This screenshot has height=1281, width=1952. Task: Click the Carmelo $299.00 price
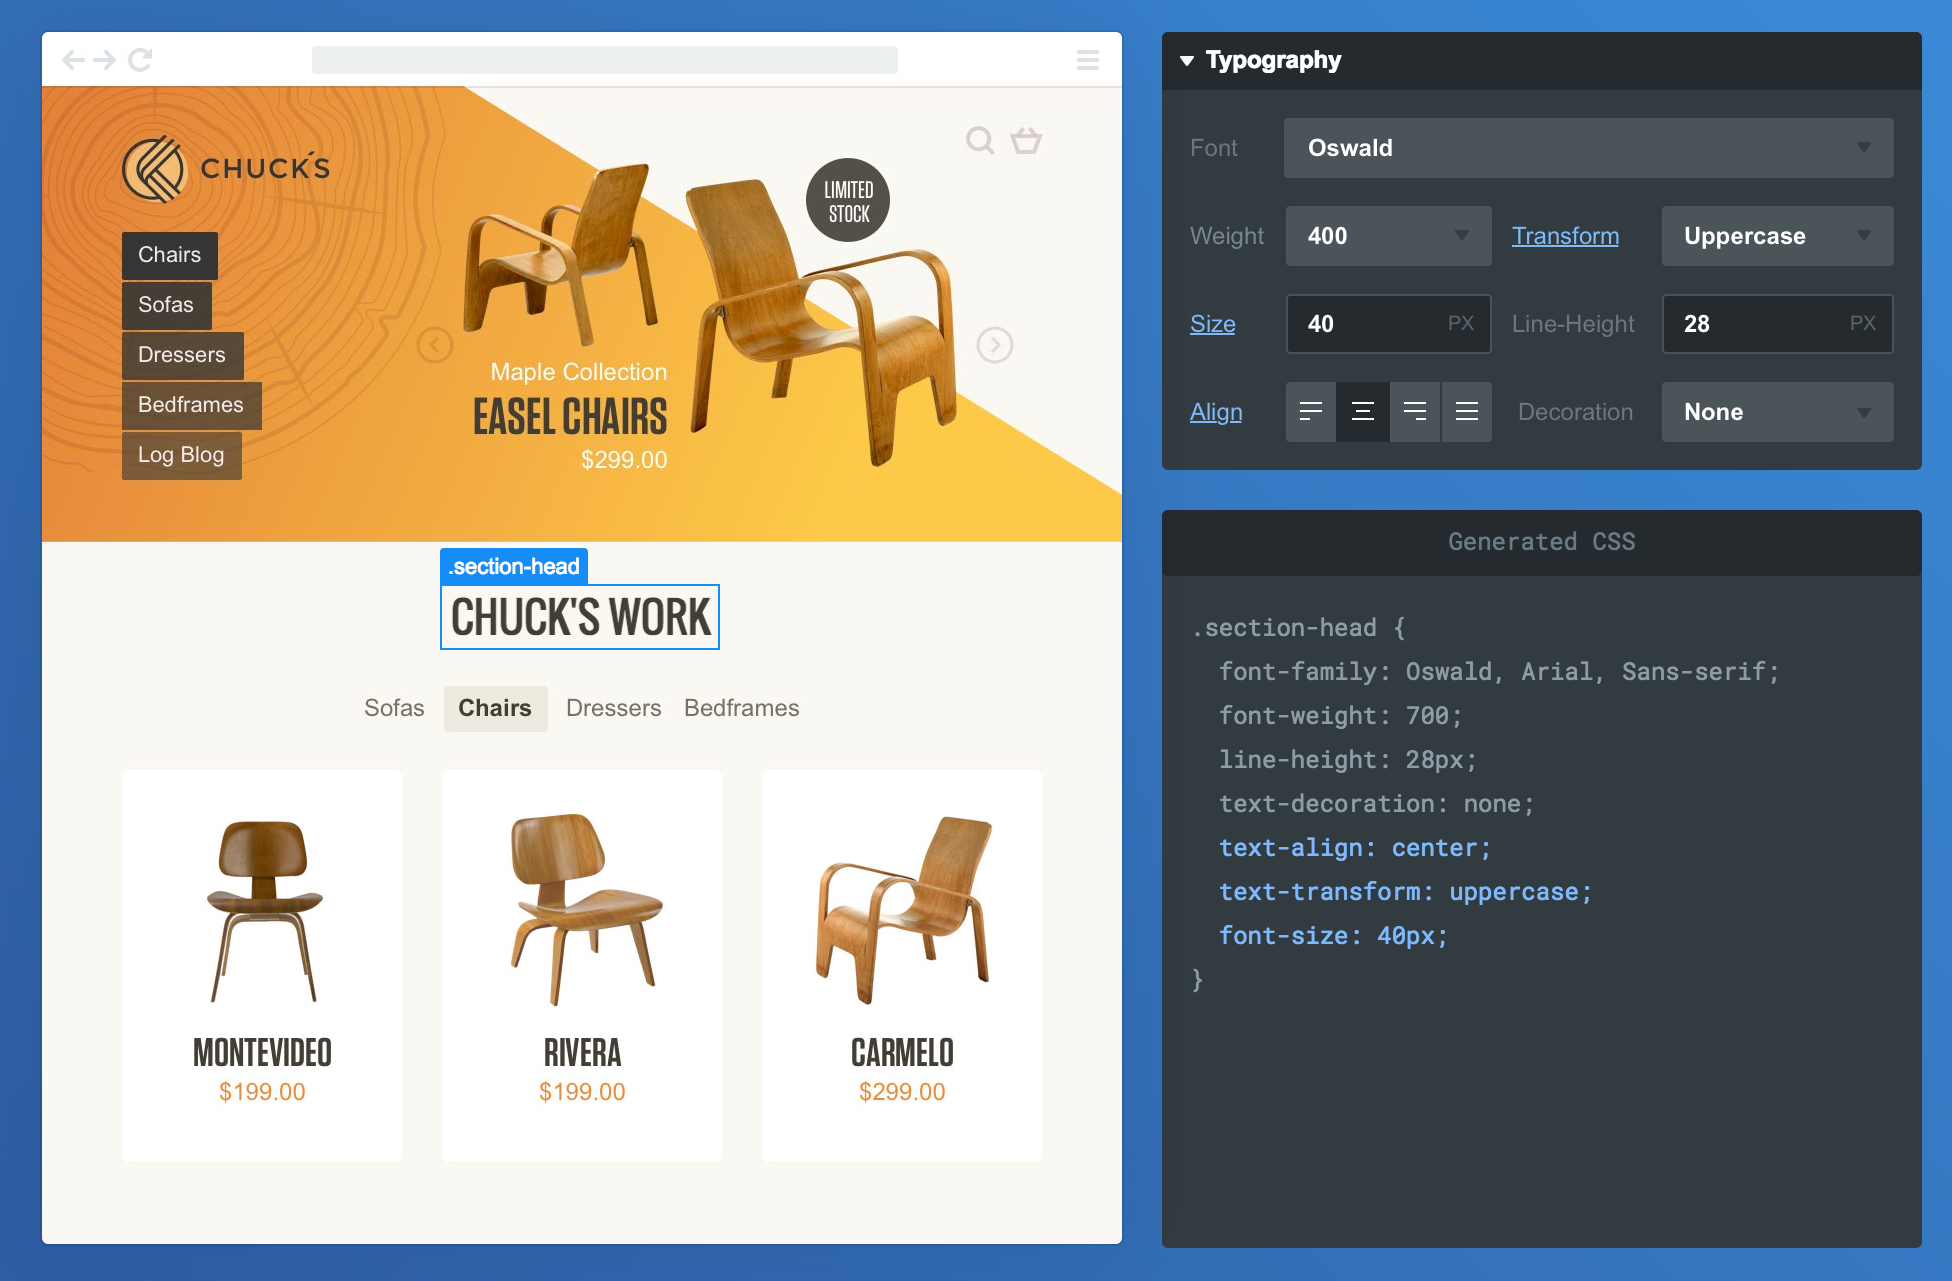coord(902,1092)
